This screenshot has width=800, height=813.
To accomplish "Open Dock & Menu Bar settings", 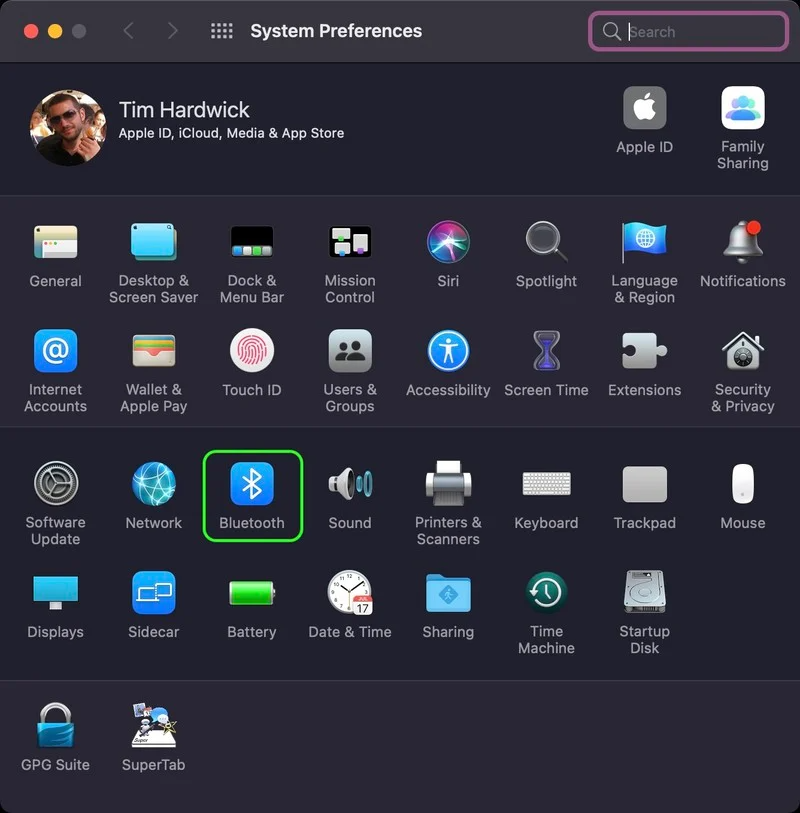I will [x=252, y=244].
